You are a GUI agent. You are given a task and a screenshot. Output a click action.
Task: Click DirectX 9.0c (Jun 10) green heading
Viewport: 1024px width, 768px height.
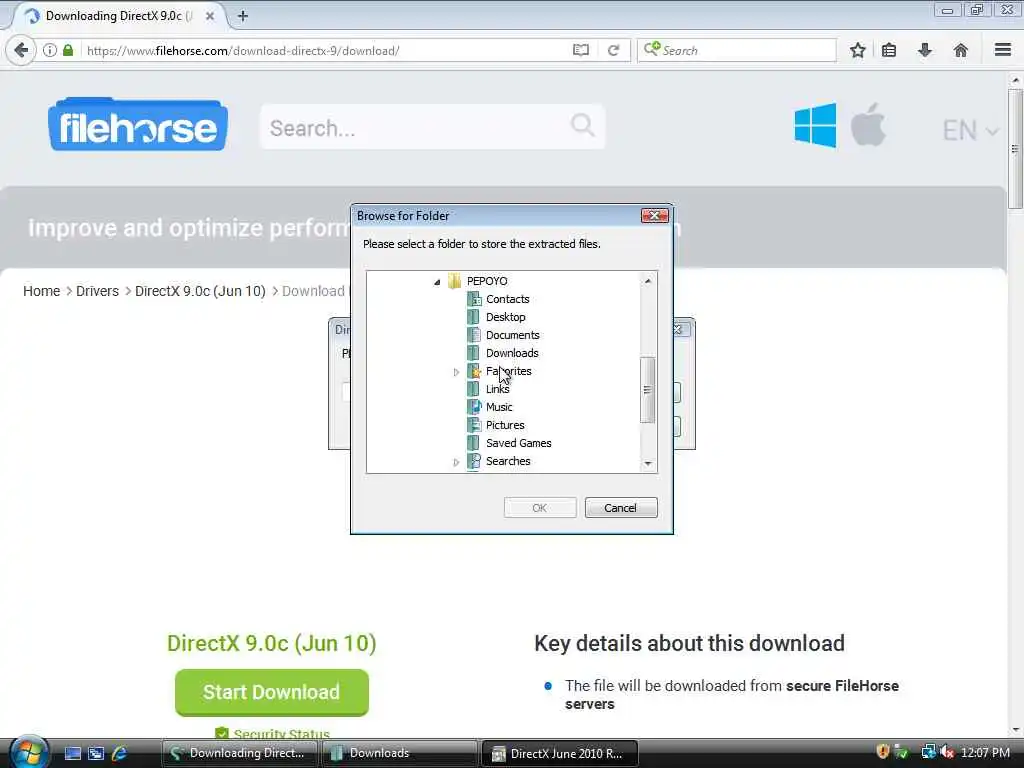click(272, 643)
